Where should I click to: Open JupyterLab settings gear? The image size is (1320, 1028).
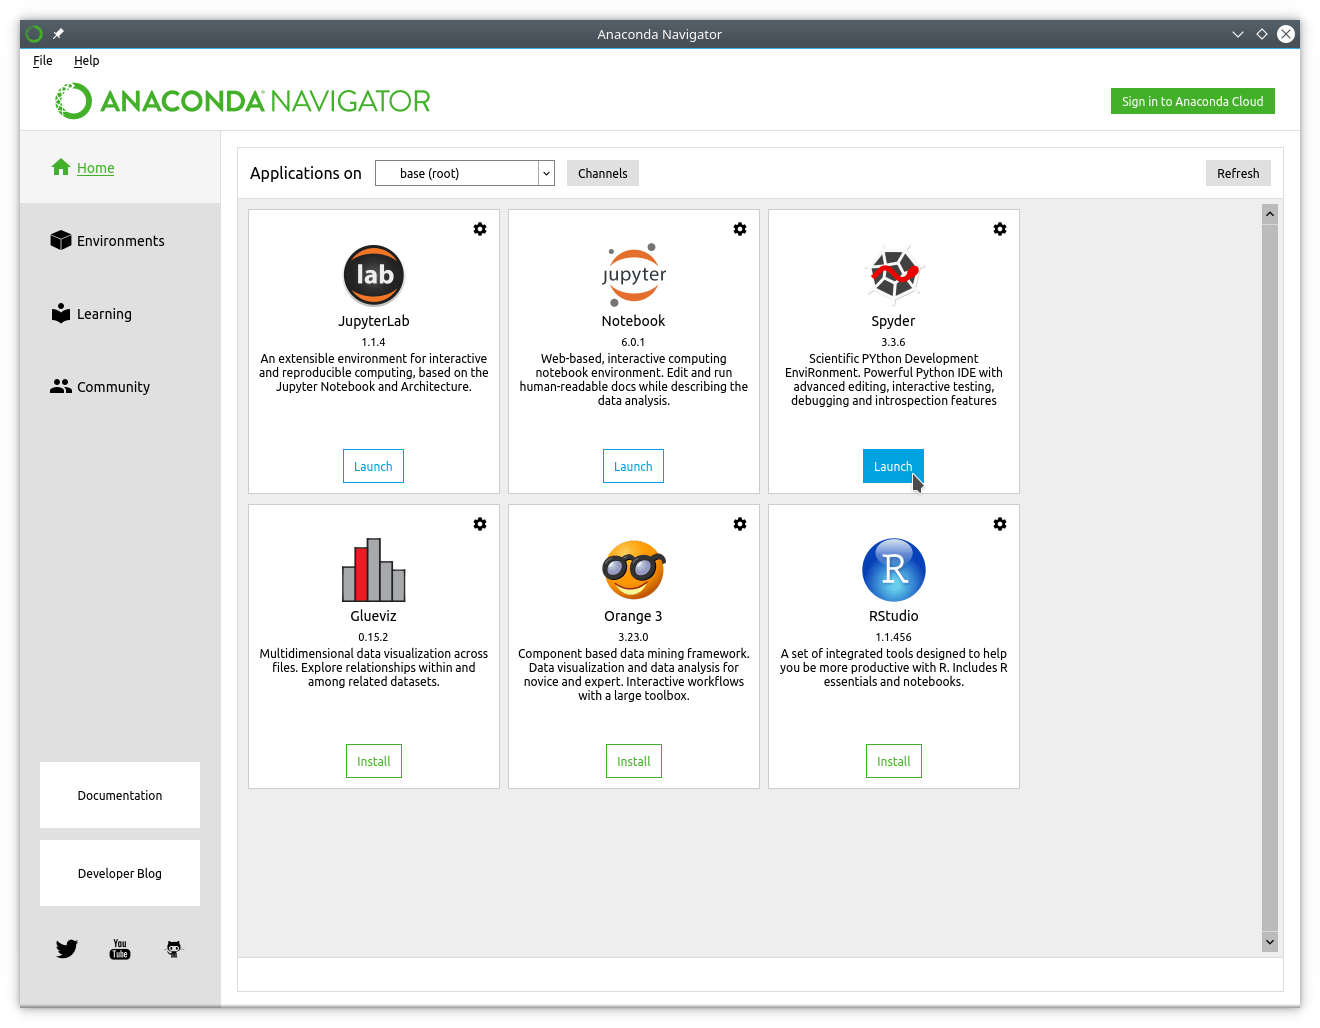point(480,228)
